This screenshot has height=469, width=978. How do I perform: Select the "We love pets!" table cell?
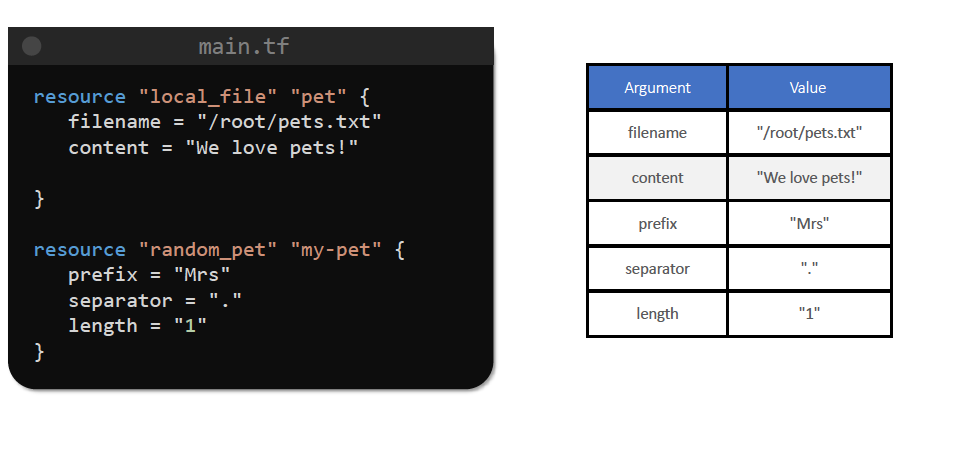click(x=808, y=178)
